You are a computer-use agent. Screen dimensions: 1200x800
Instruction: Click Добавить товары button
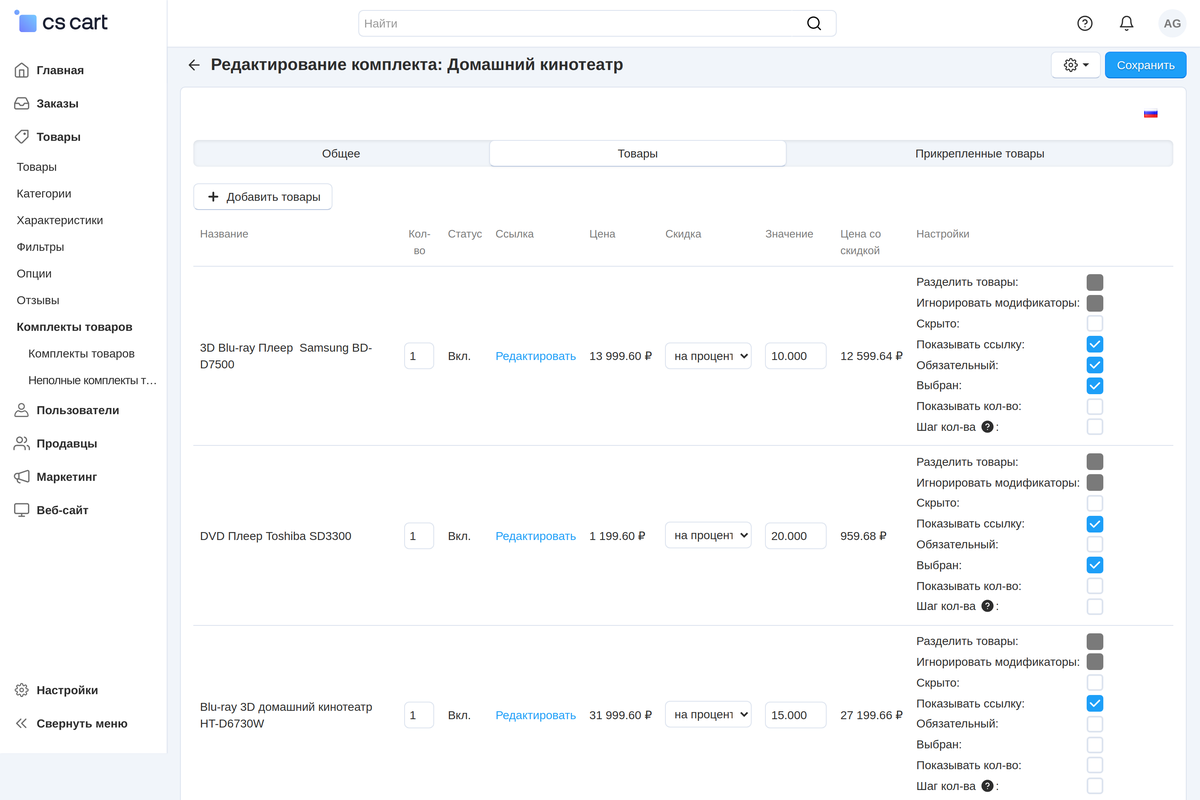click(x=263, y=197)
